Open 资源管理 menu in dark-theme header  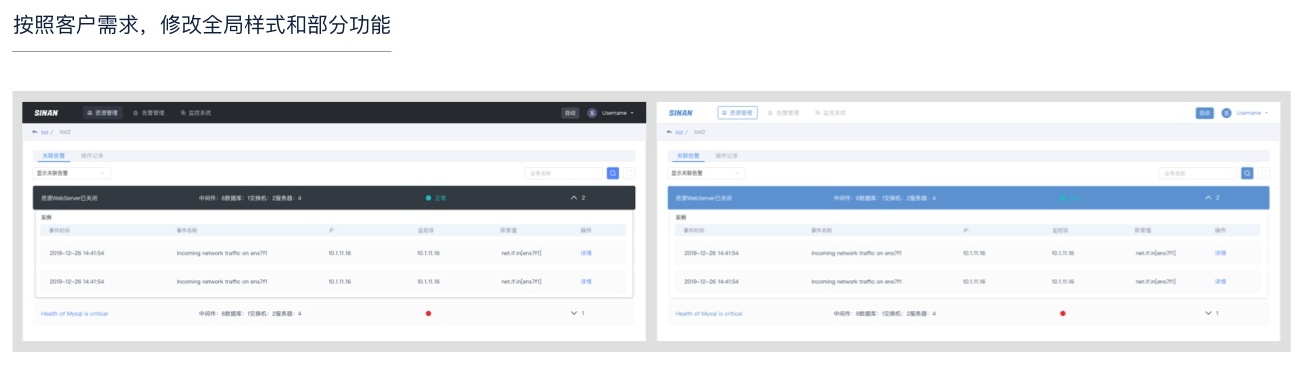click(x=102, y=113)
